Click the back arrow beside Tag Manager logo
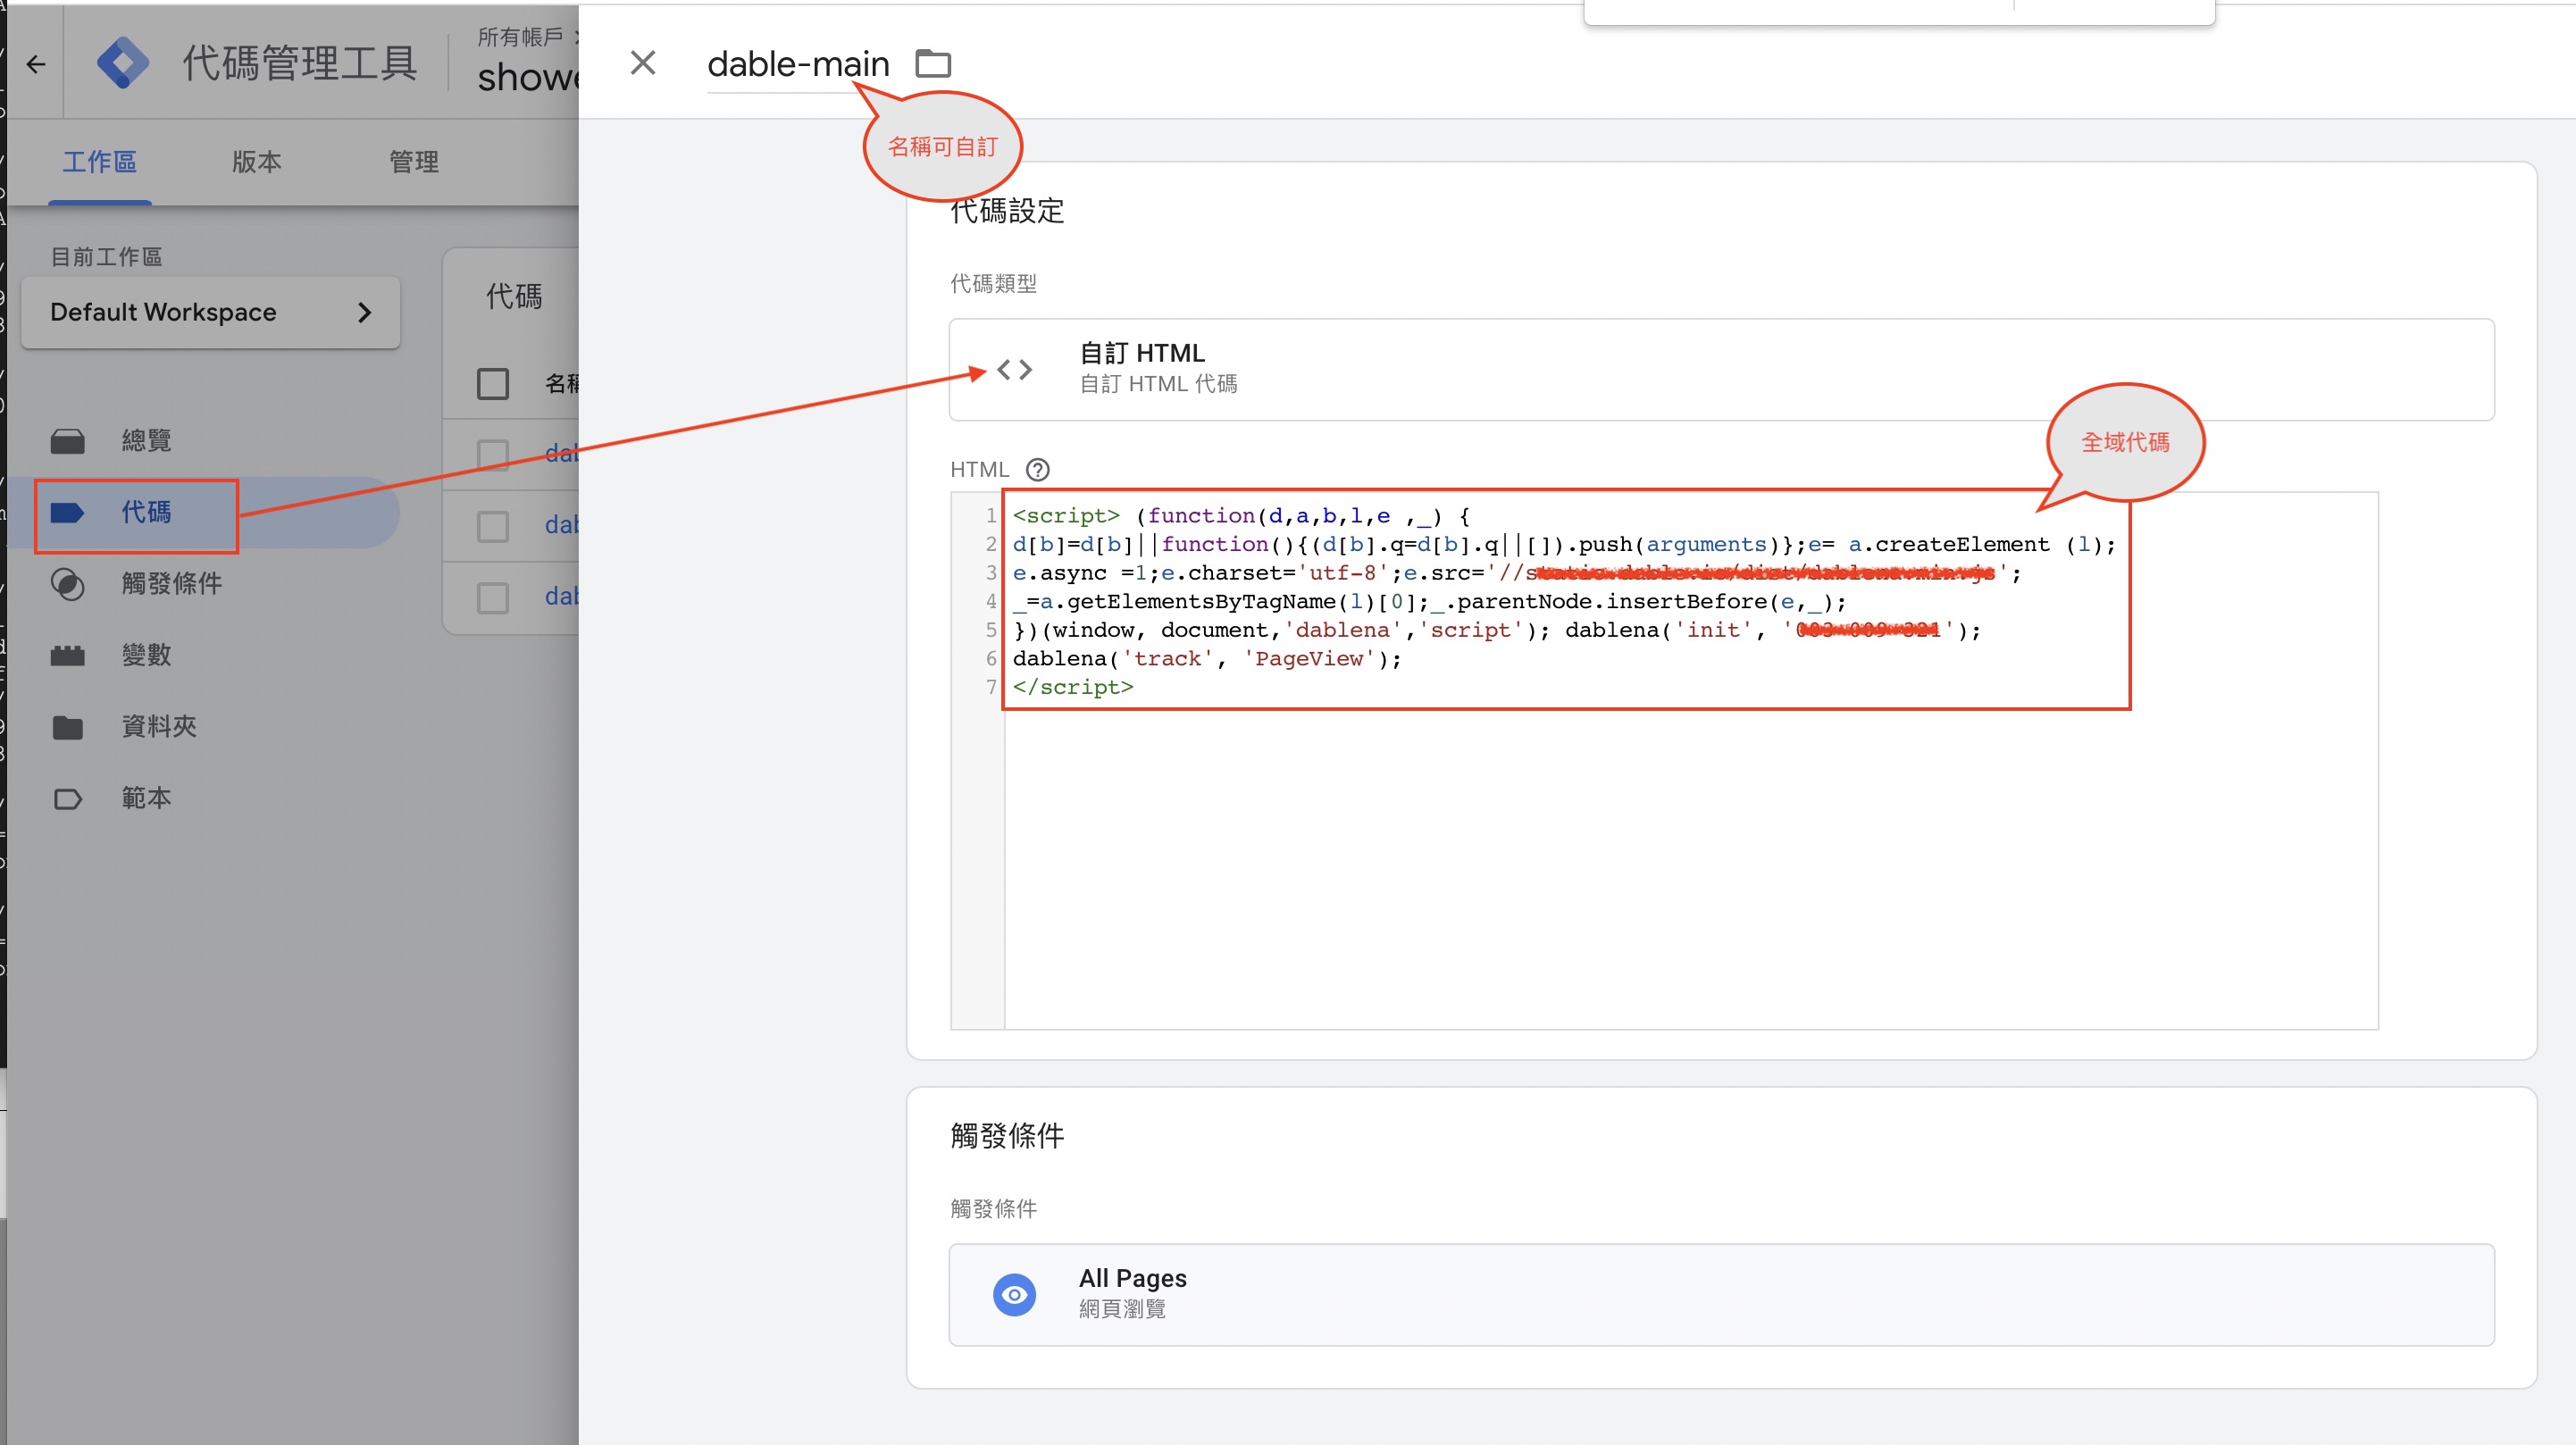The image size is (2576, 1445). coord(36,65)
